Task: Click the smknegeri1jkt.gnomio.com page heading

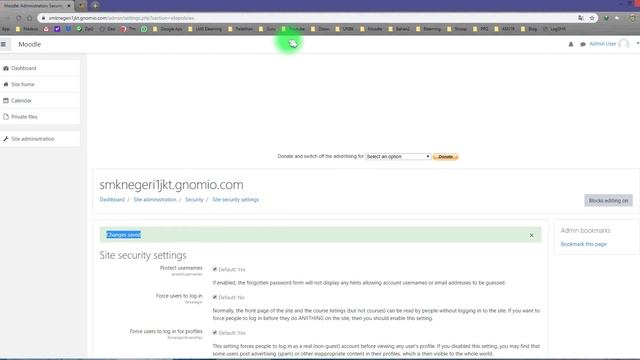Action: click(171, 184)
